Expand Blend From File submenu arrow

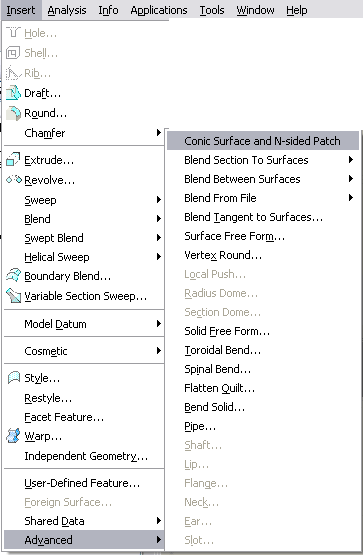[x=351, y=198]
